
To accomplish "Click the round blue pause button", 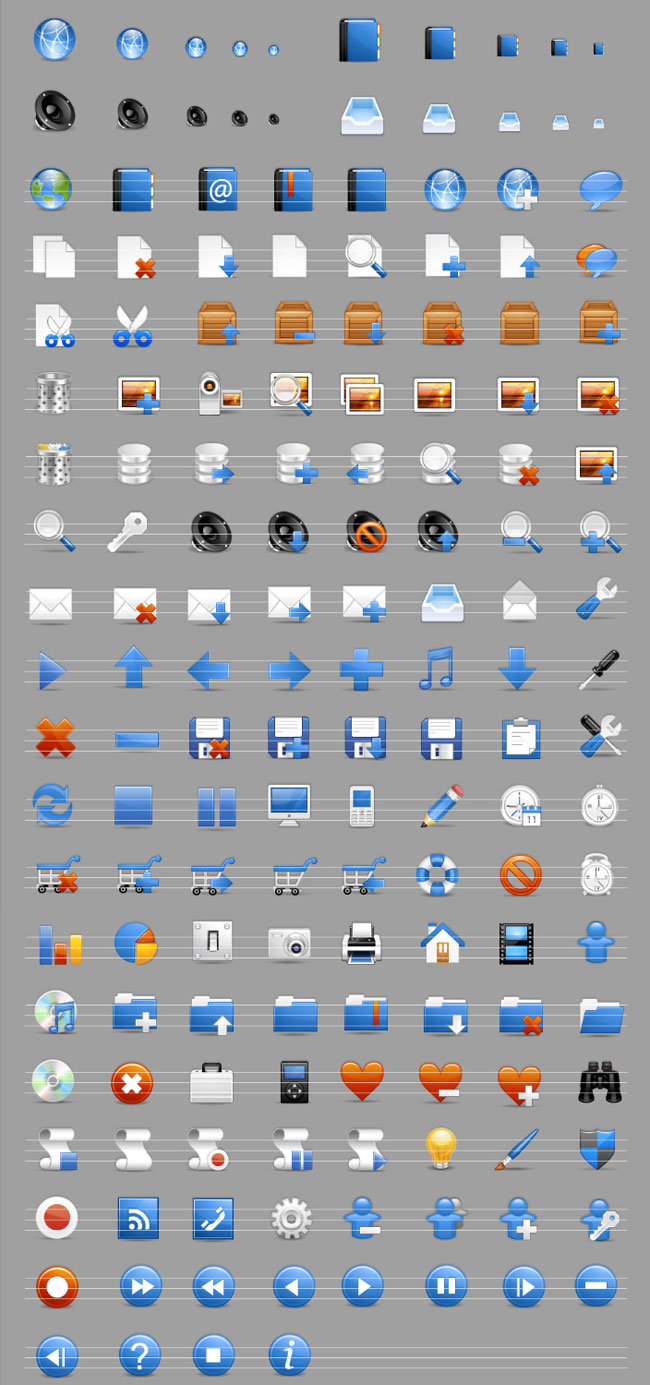I will (446, 1286).
